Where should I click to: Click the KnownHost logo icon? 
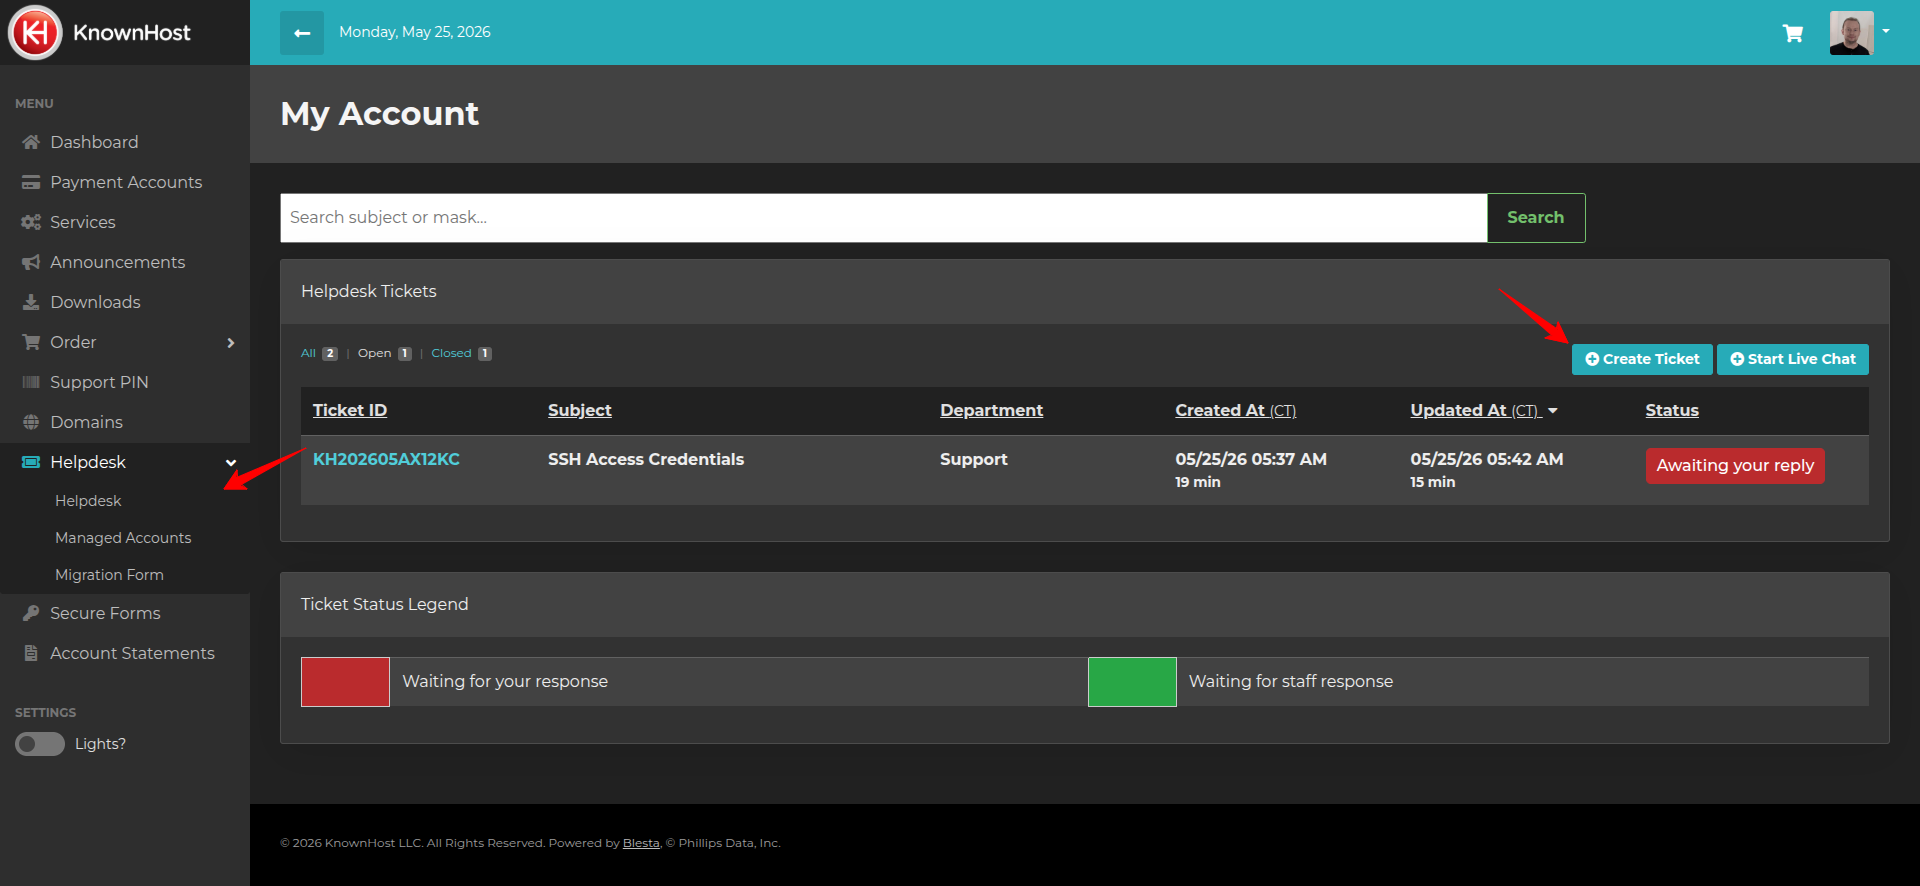coord(35,32)
